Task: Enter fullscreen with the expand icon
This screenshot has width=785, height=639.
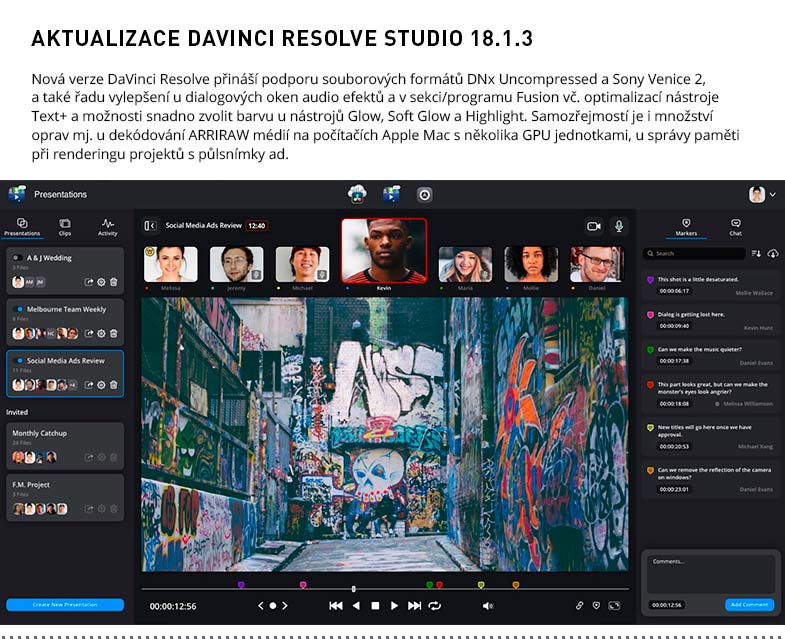Action: [x=614, y=605]
